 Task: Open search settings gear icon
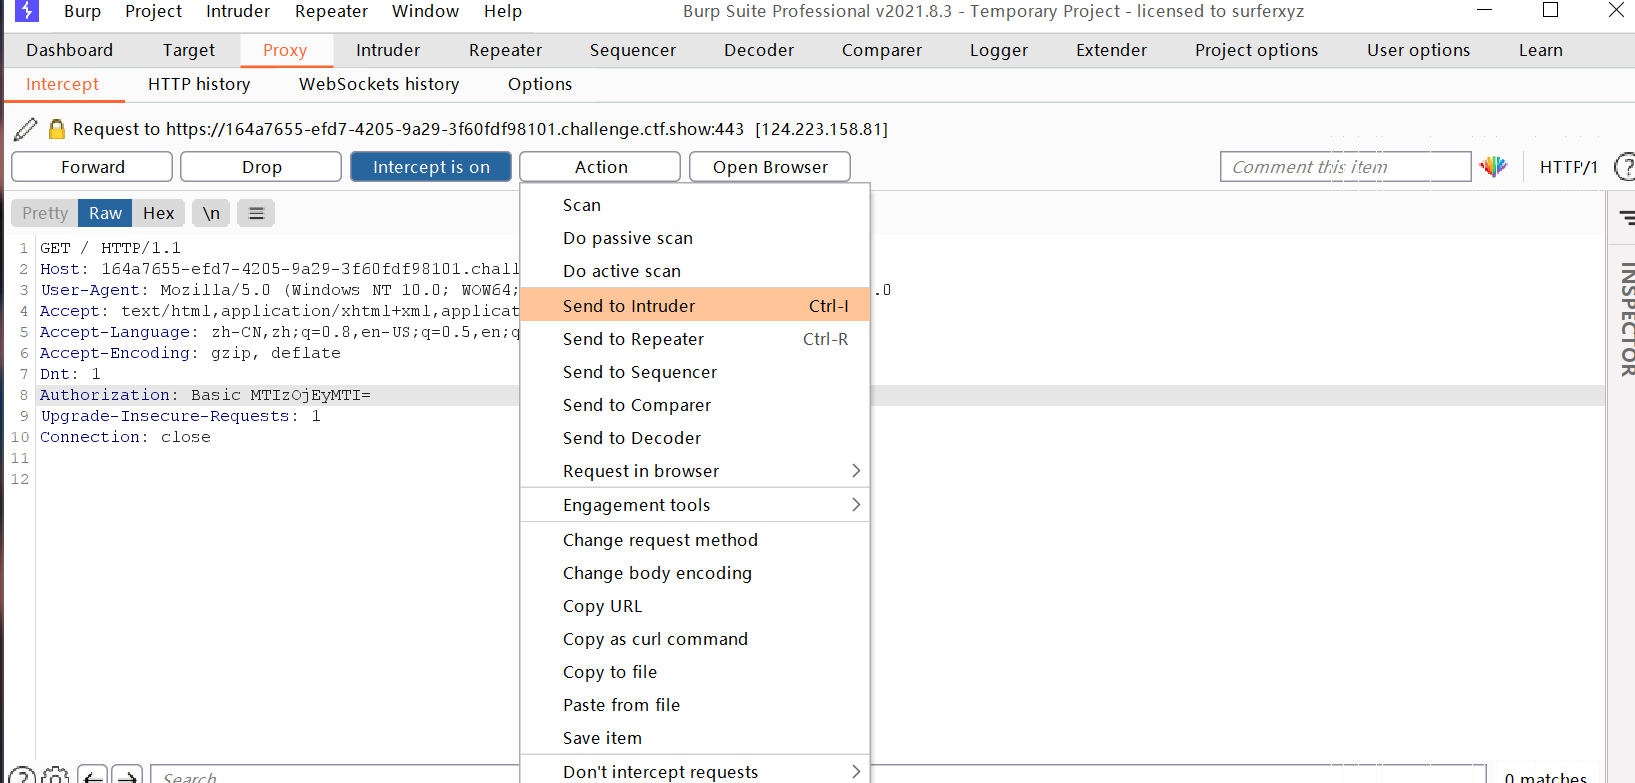click(56, 775)
